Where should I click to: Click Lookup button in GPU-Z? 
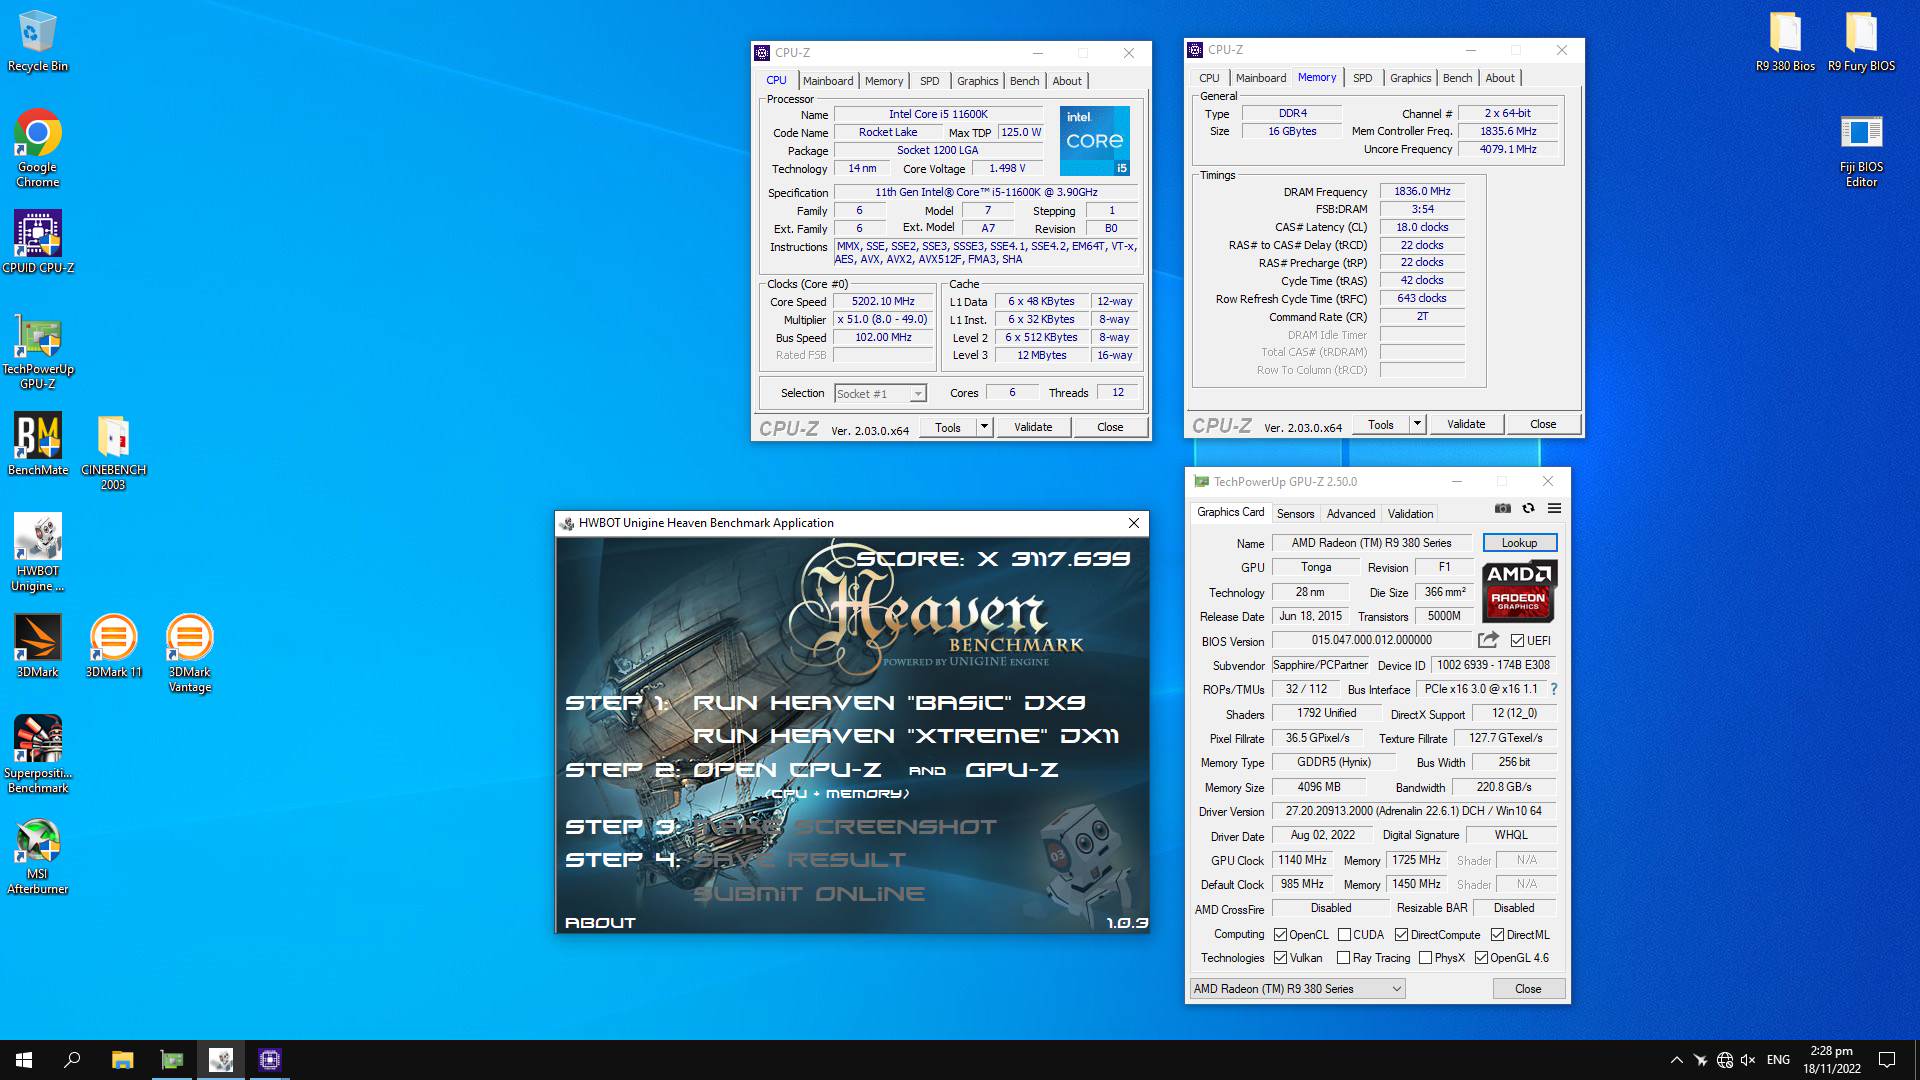[x=1519, y=543]
